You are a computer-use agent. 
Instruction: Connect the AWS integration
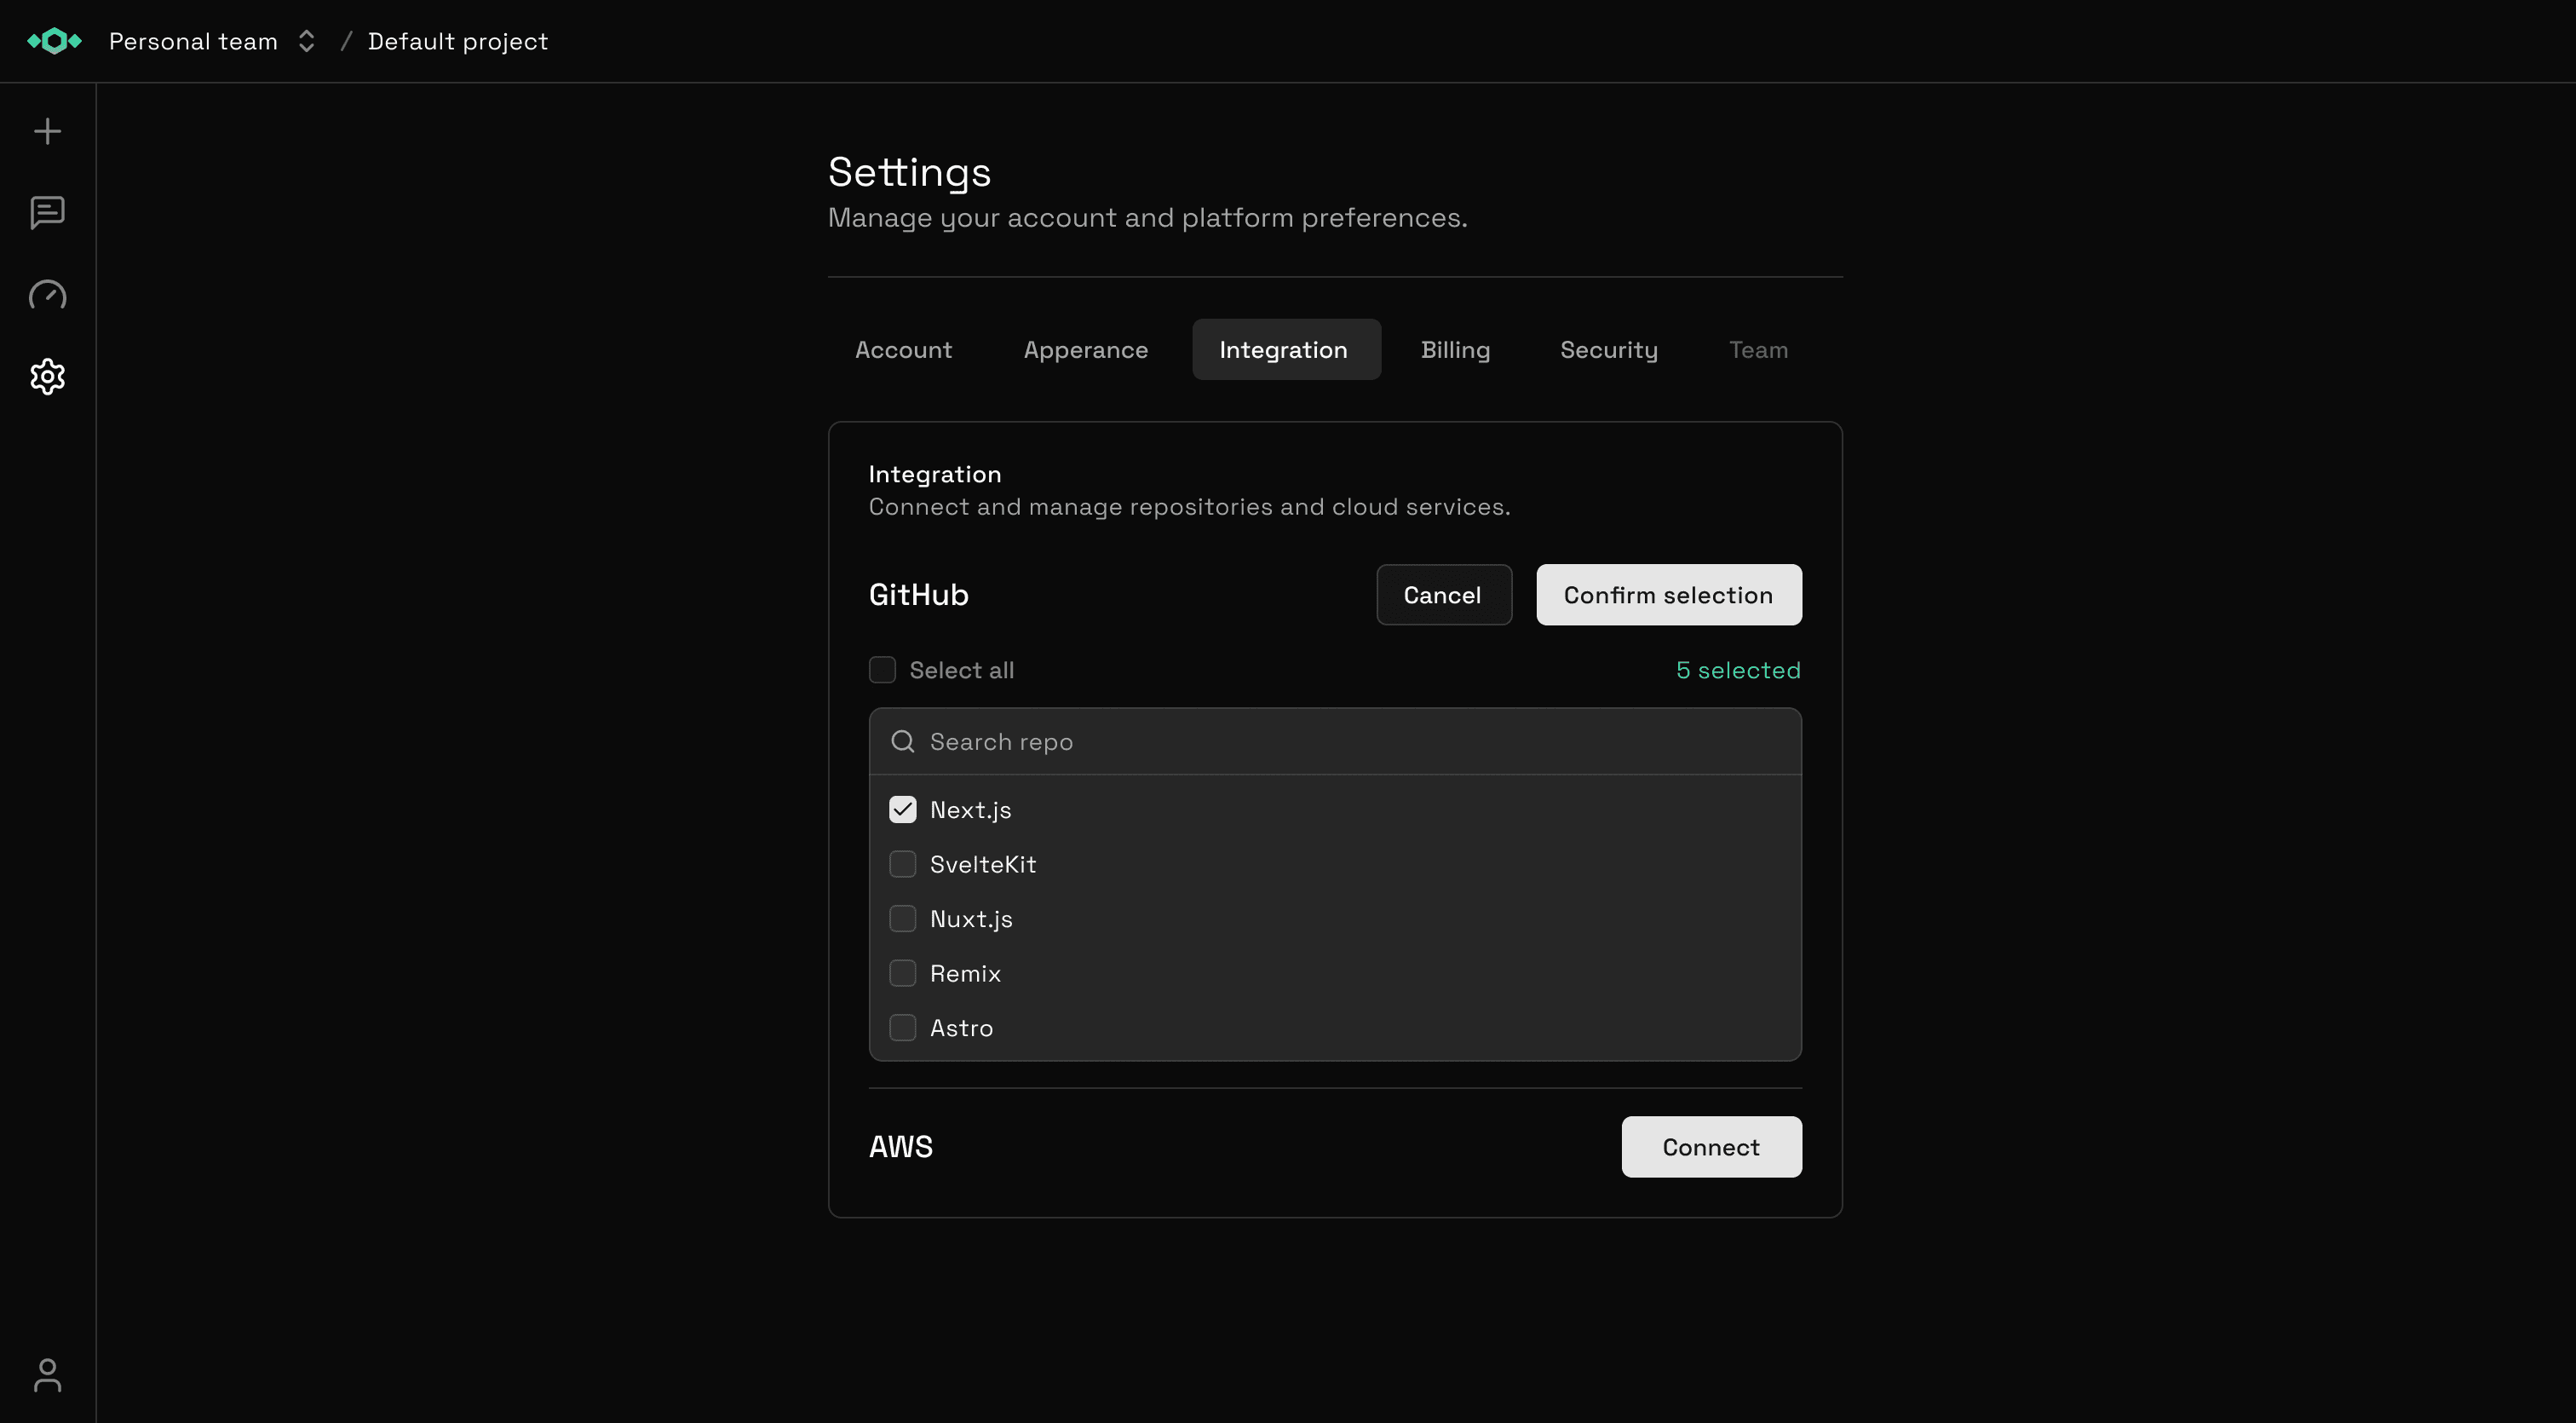point(1711,1147)
